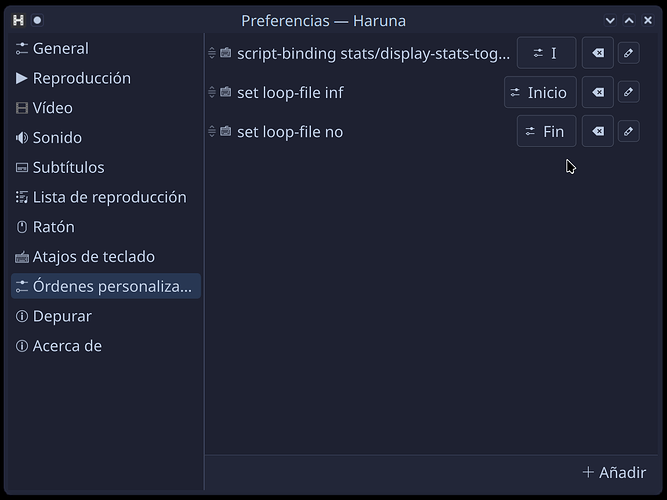Delete the 'set loop-file inf' command
This screenshot has width=667, height=500.
[x=598, y=92]
